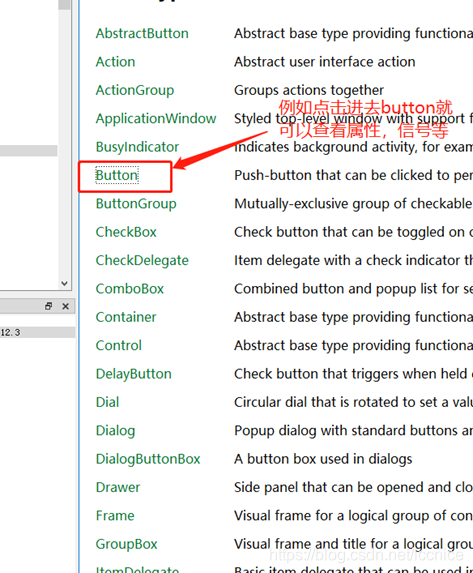Viewport: 473px width, 573px height.
Task: Click the description 'Groups actions together'
Action: point(309,90)
